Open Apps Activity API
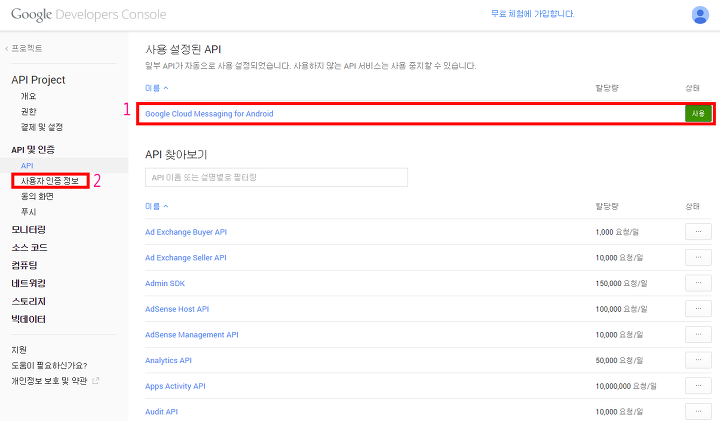 pos(175,386)
